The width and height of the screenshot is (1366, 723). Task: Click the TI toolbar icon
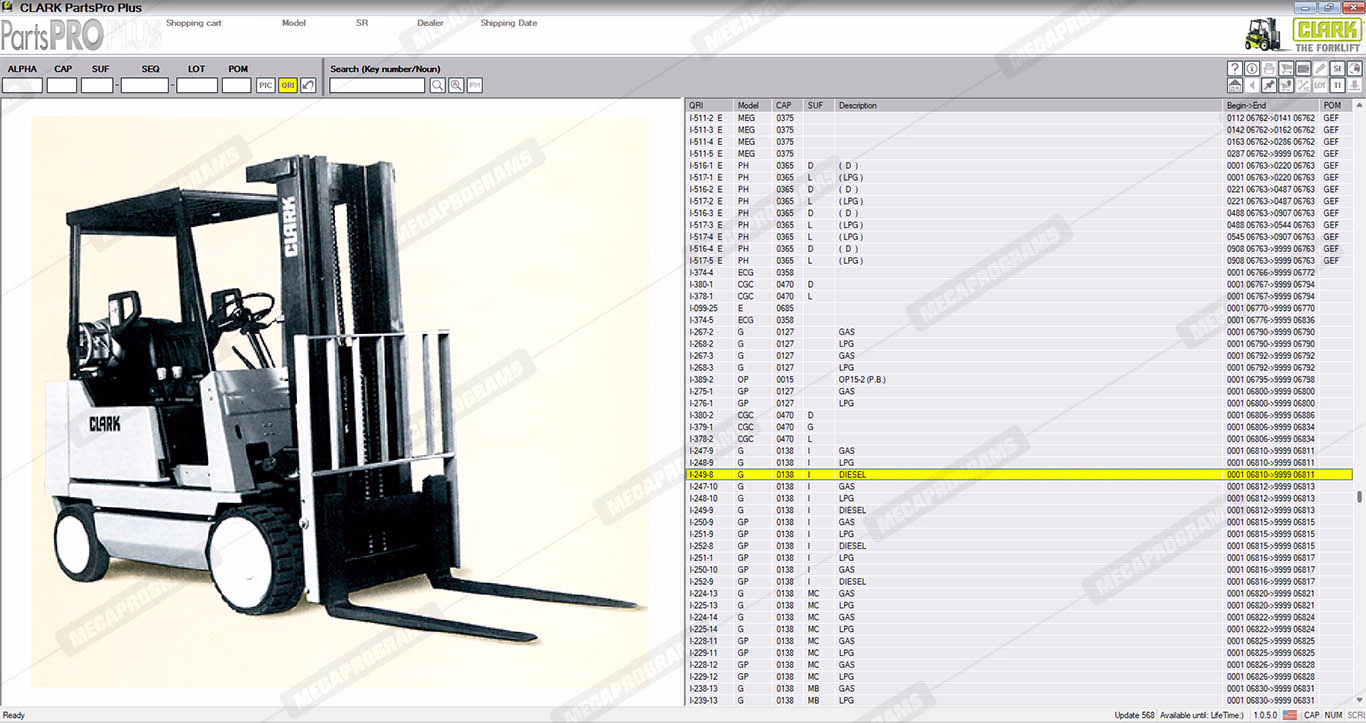(1337, 86)
